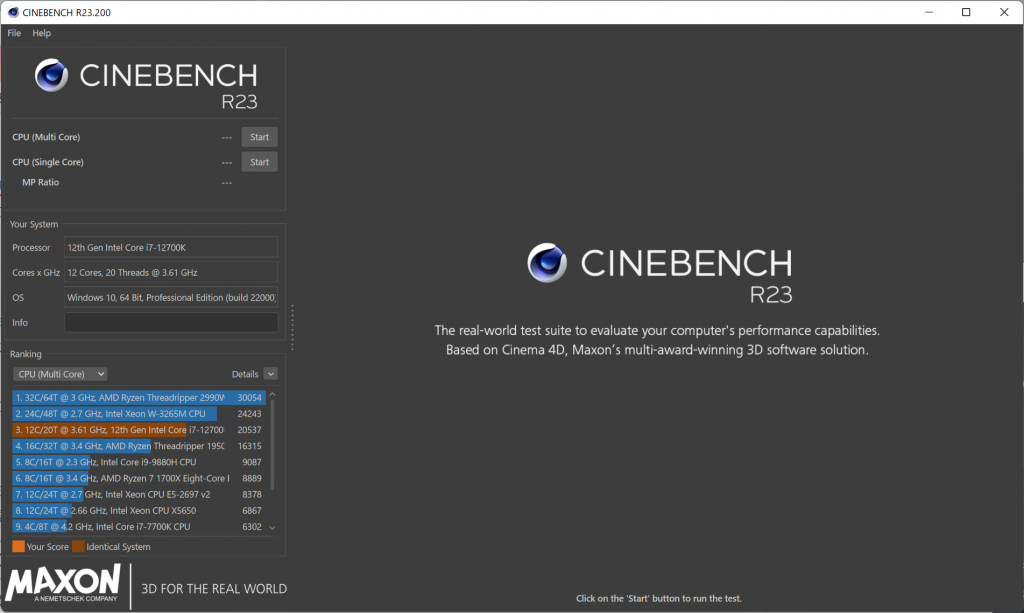1024x613 pixels.
Task: Click the ranking list scroll down arrow
Action: coord(272,527)
